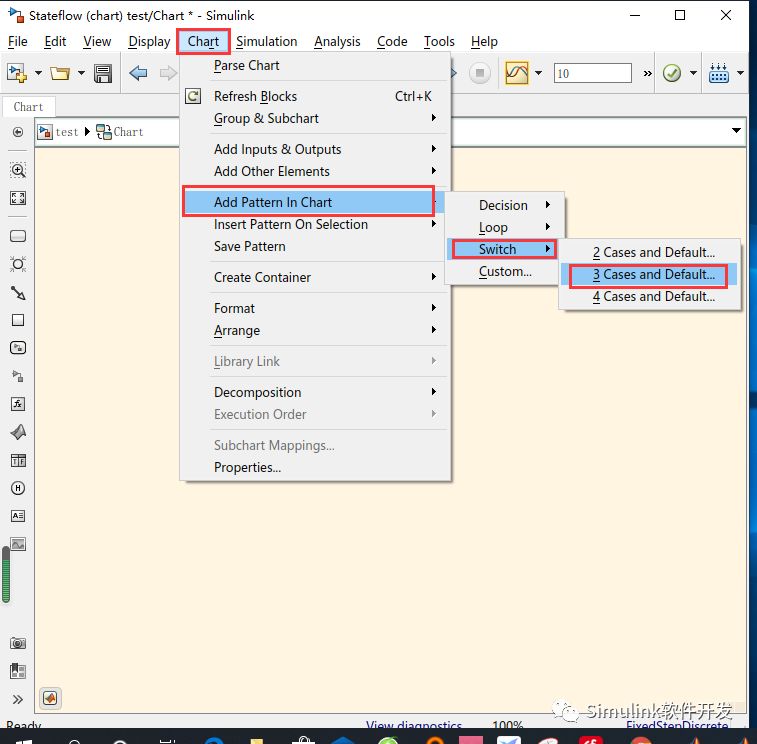Select the Zoom tool in palette
This screenshot has height=744, width=757.
(18, 170)
